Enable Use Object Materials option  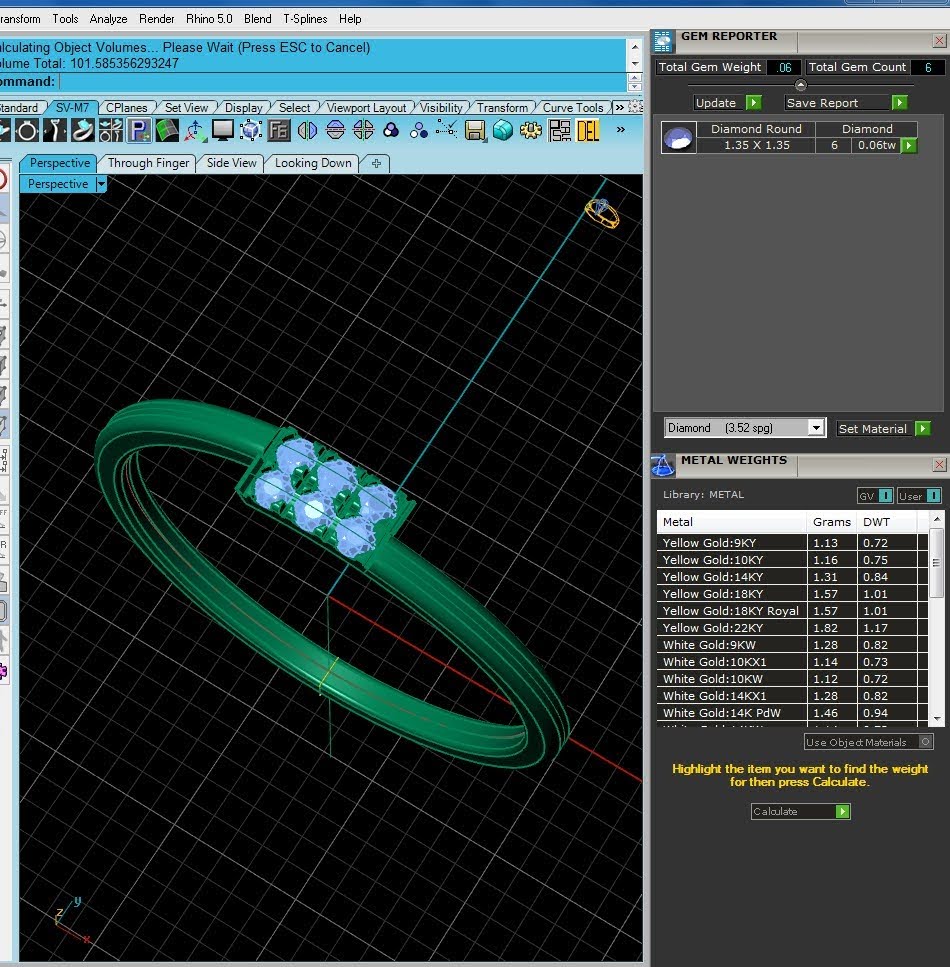868,742
